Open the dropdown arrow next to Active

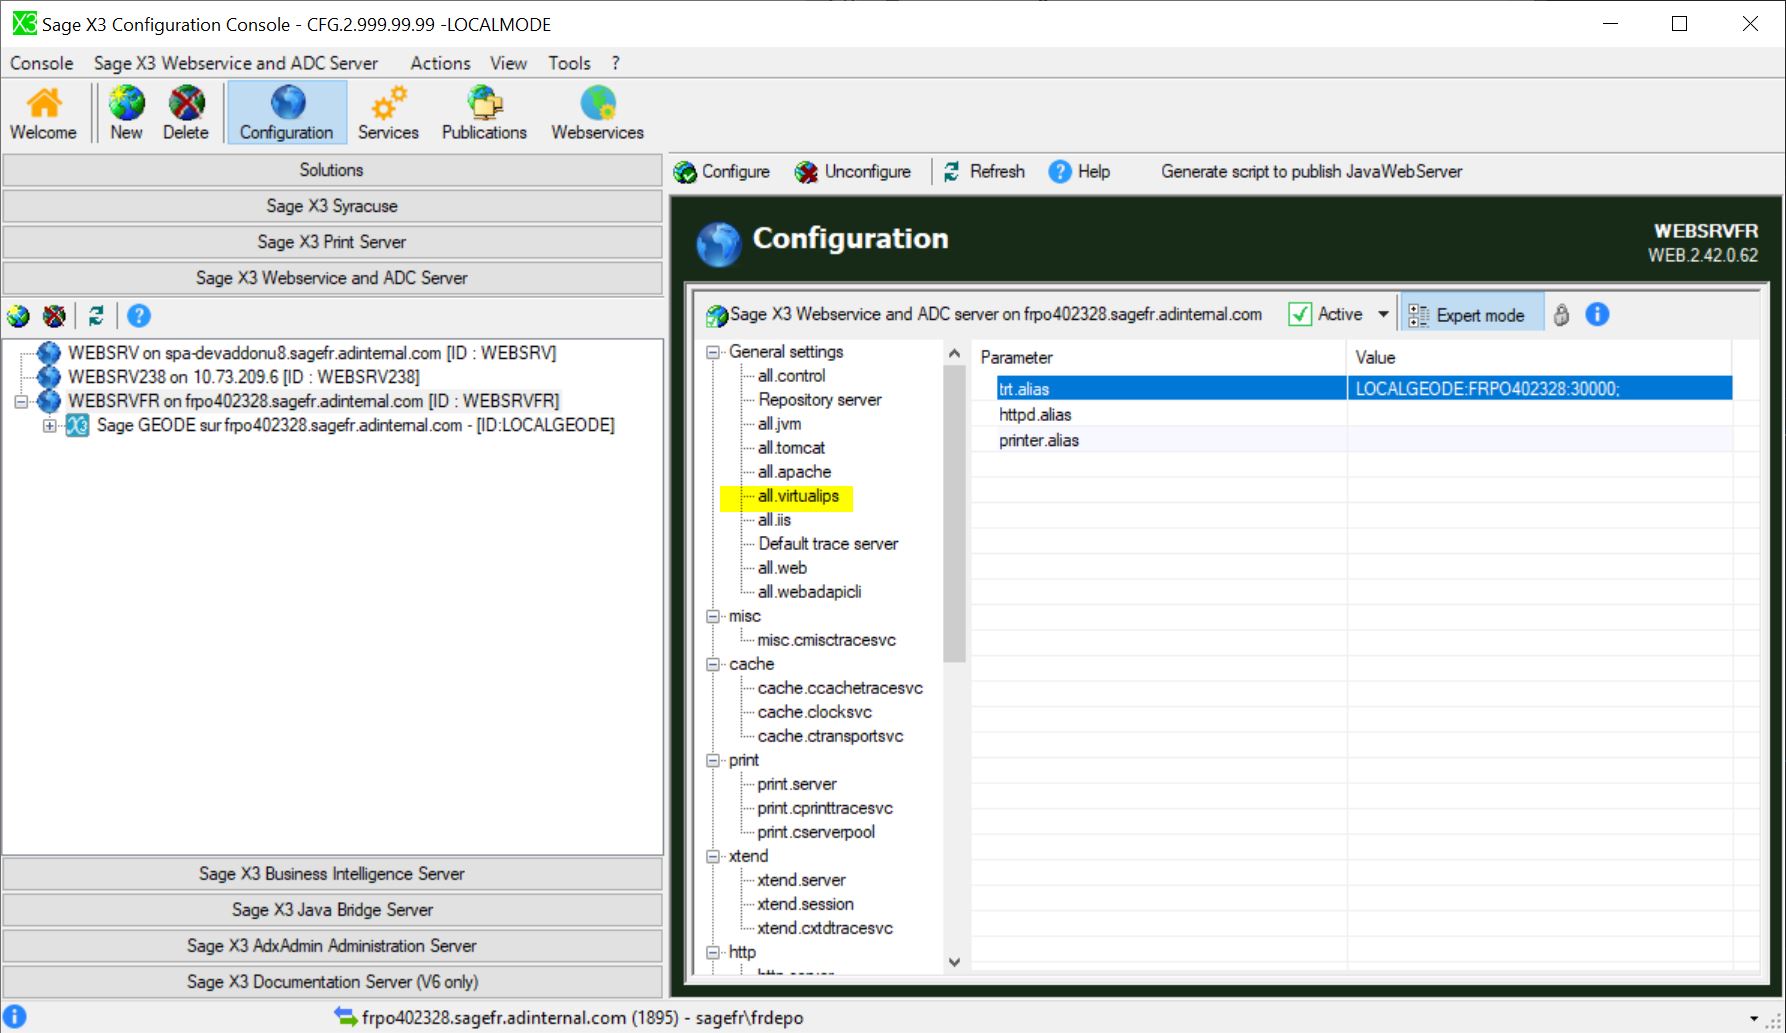click(1384, 315)
